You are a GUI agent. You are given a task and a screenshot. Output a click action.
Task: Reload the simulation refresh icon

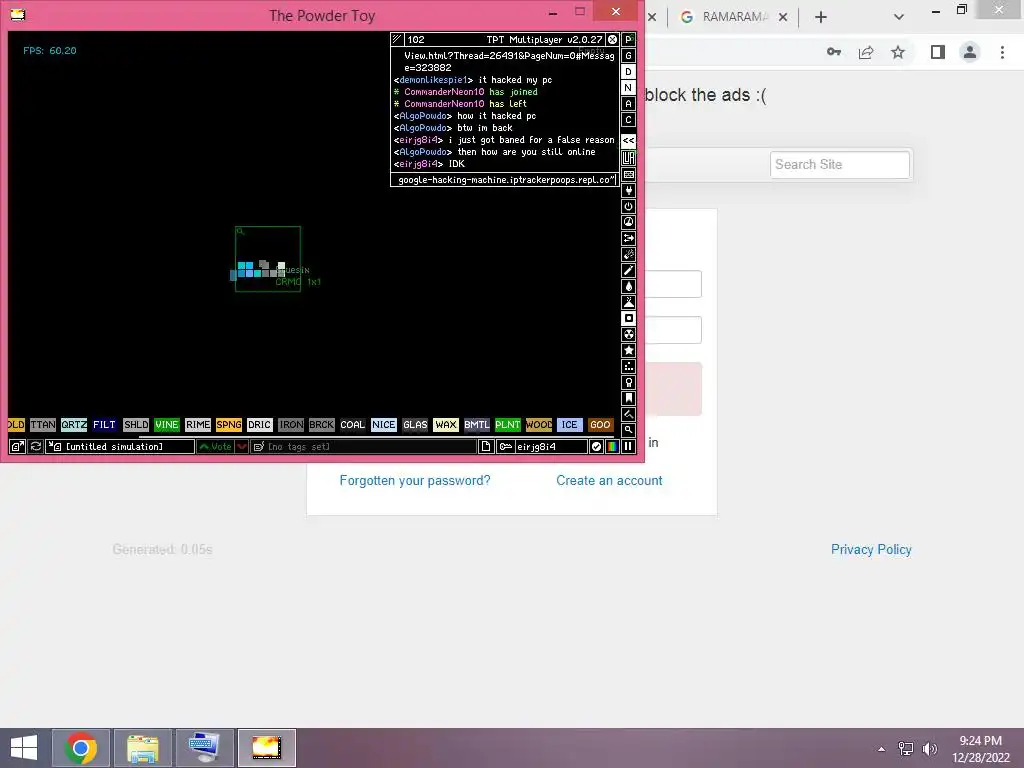tap(36, 447)
